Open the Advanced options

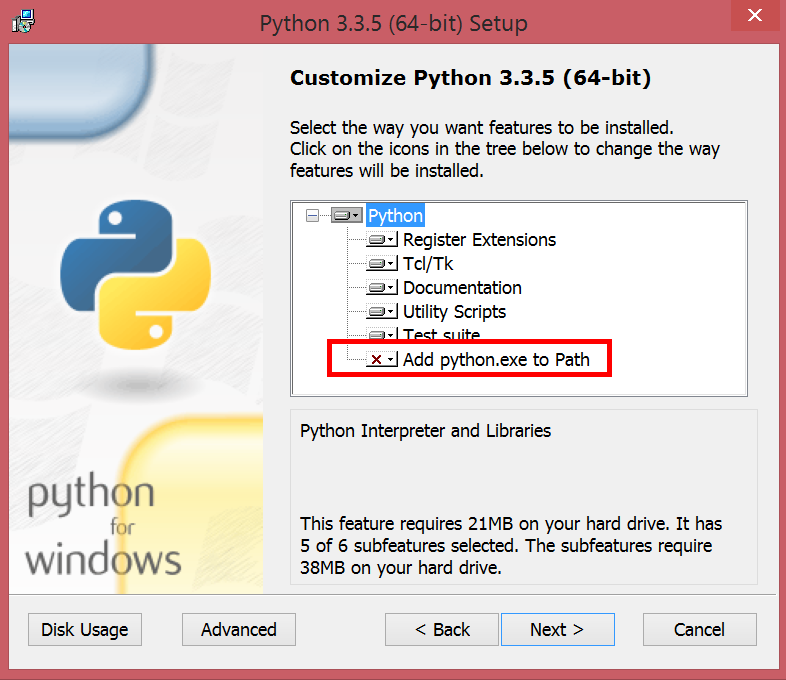[x=239, y=629]
